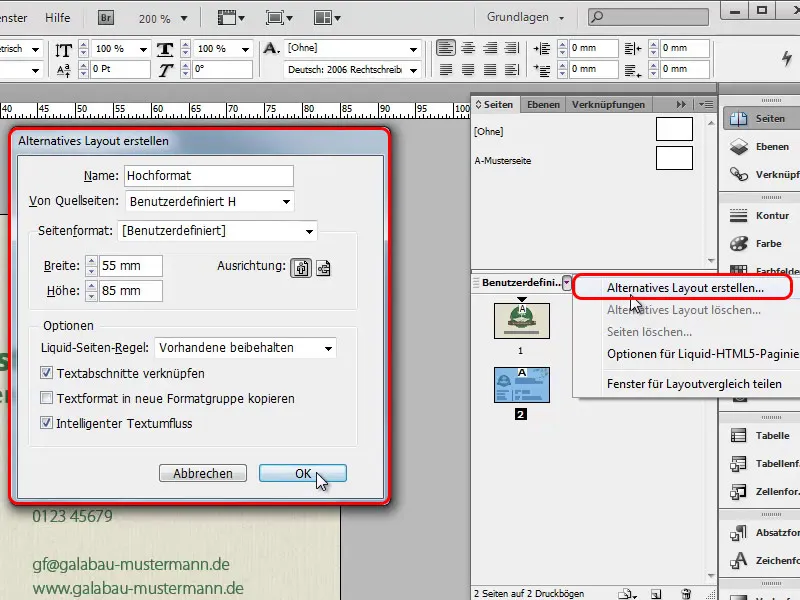
Task: Choose Alternatives Layout erstellen... menu entry
Action: click(685, 288)
